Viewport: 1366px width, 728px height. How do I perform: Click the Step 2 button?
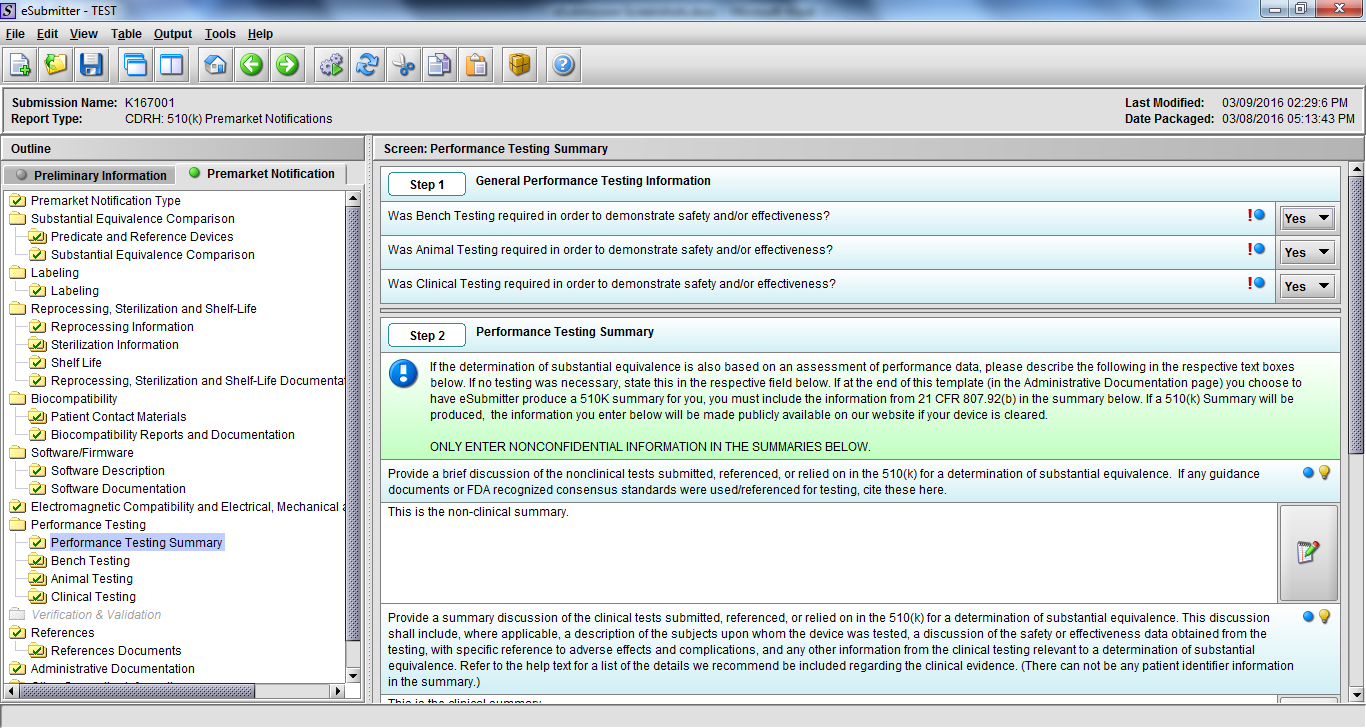pos(428,335)
